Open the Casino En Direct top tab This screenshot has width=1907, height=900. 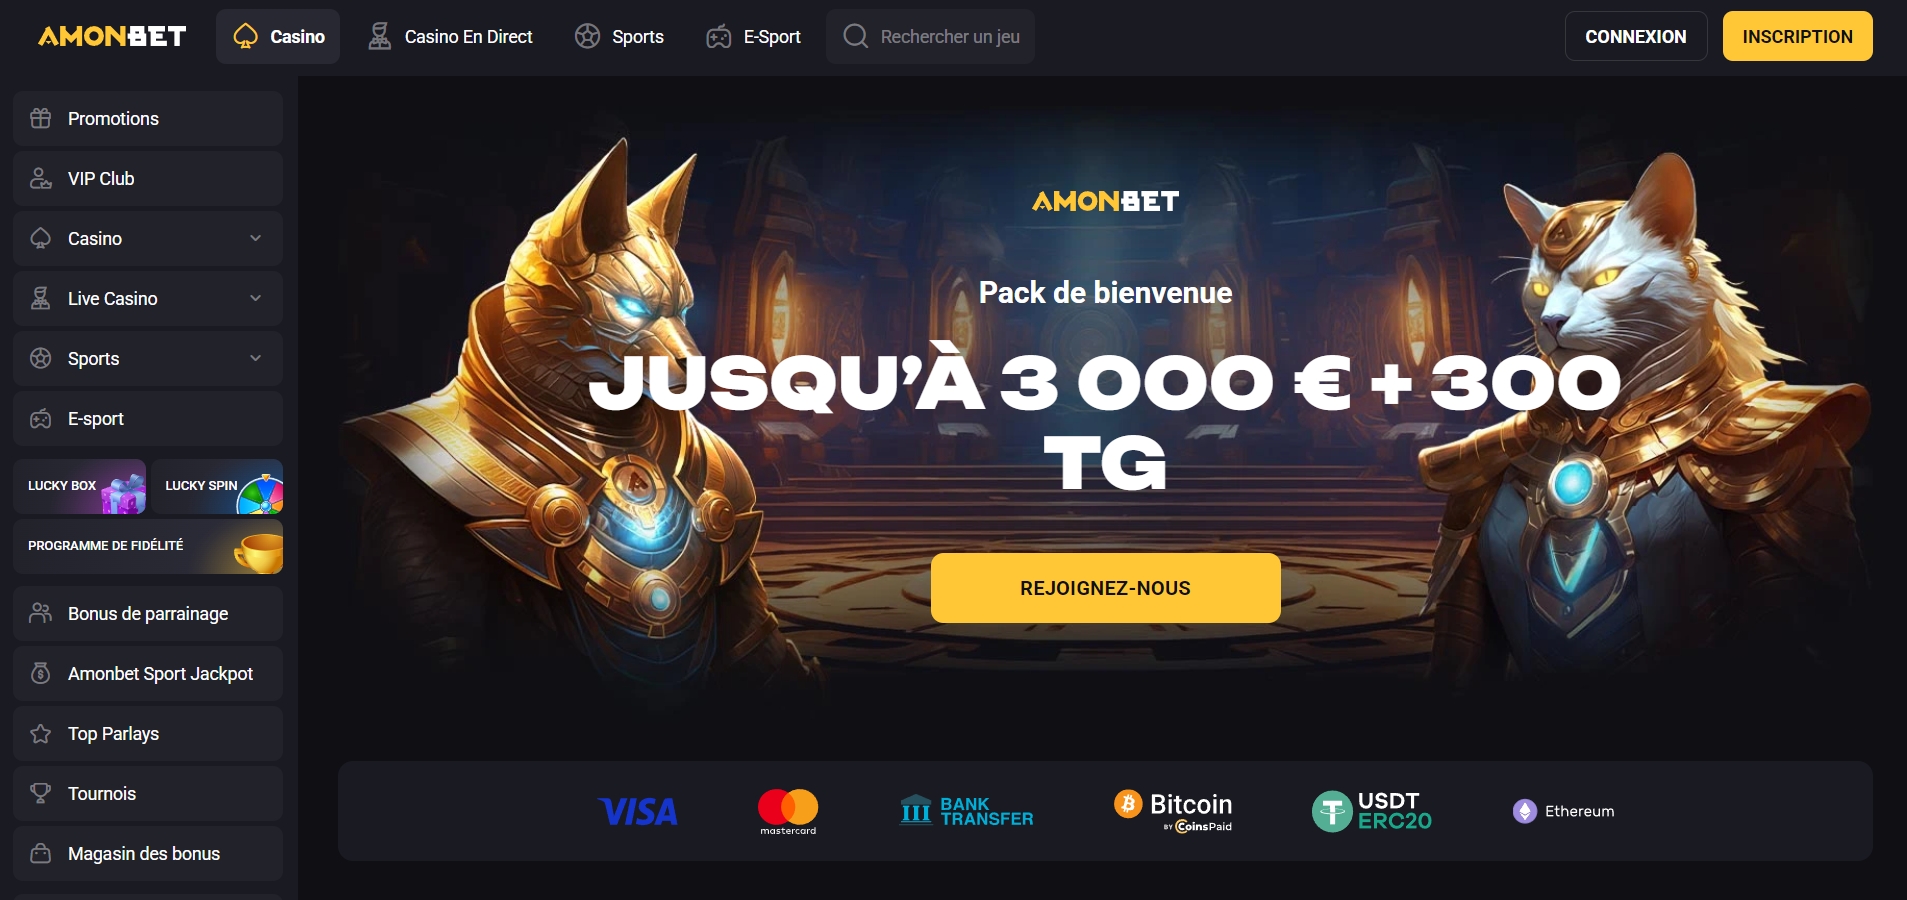pyautogui.click(x=450, y=36)
